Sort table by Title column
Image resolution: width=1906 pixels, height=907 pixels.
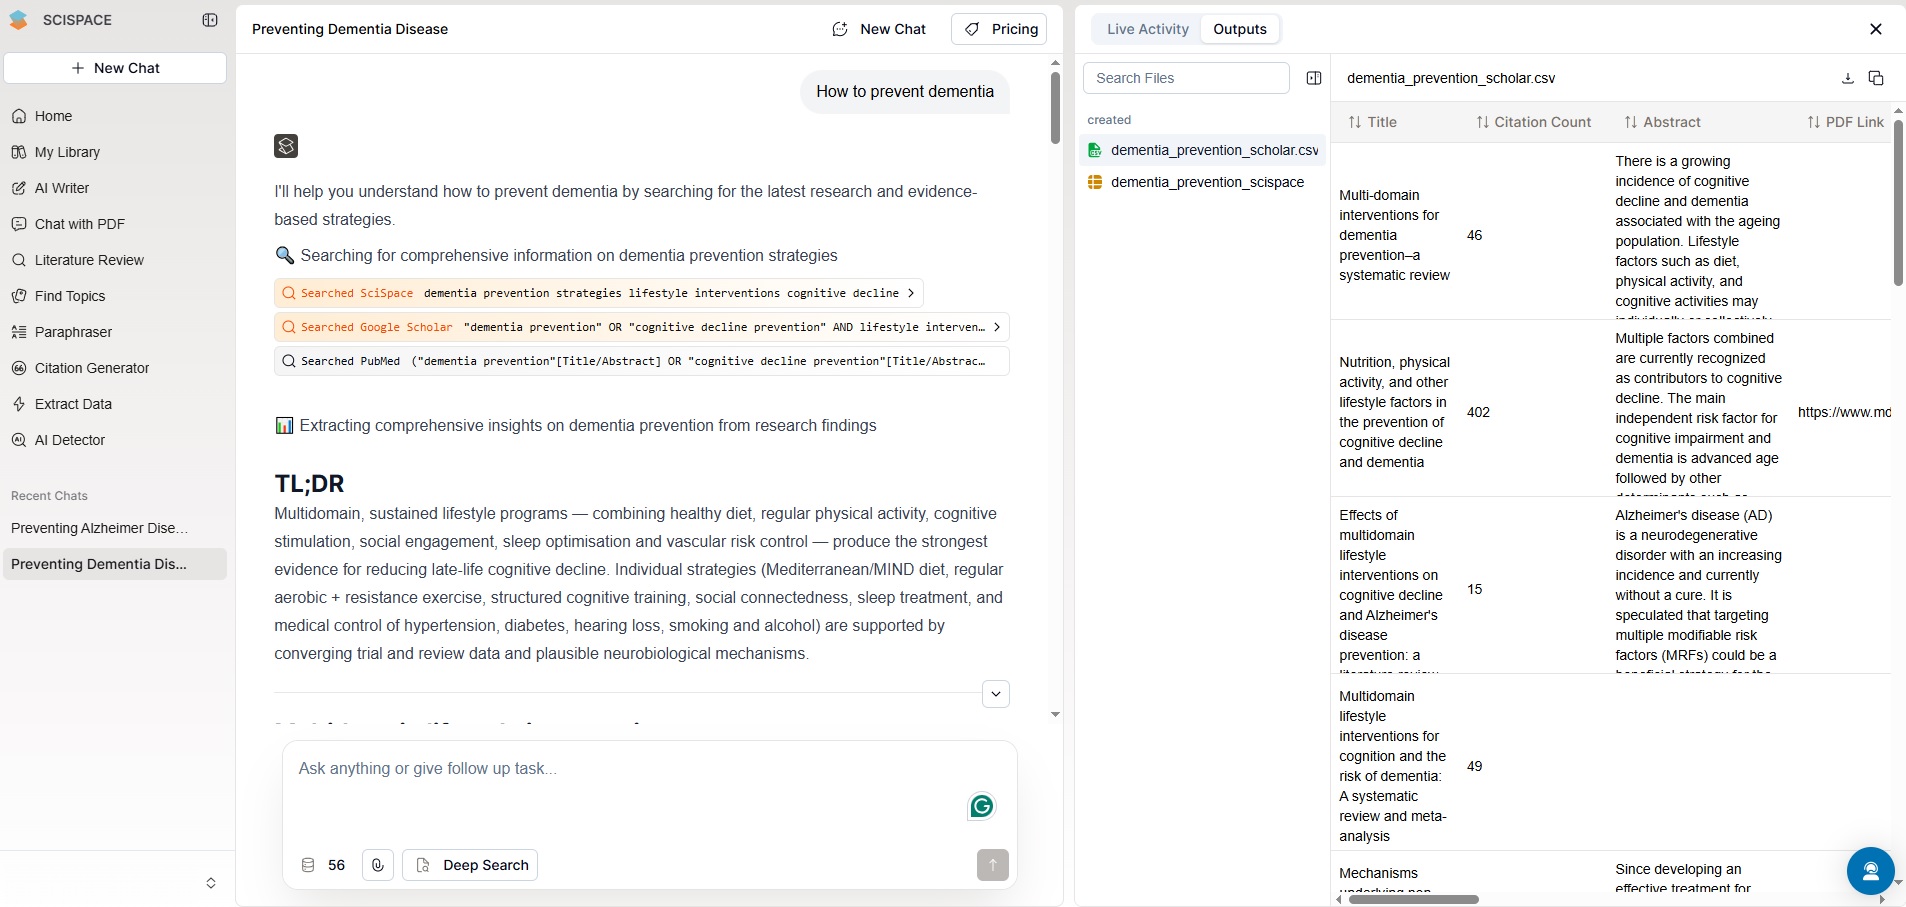[x=1372, y=122]
